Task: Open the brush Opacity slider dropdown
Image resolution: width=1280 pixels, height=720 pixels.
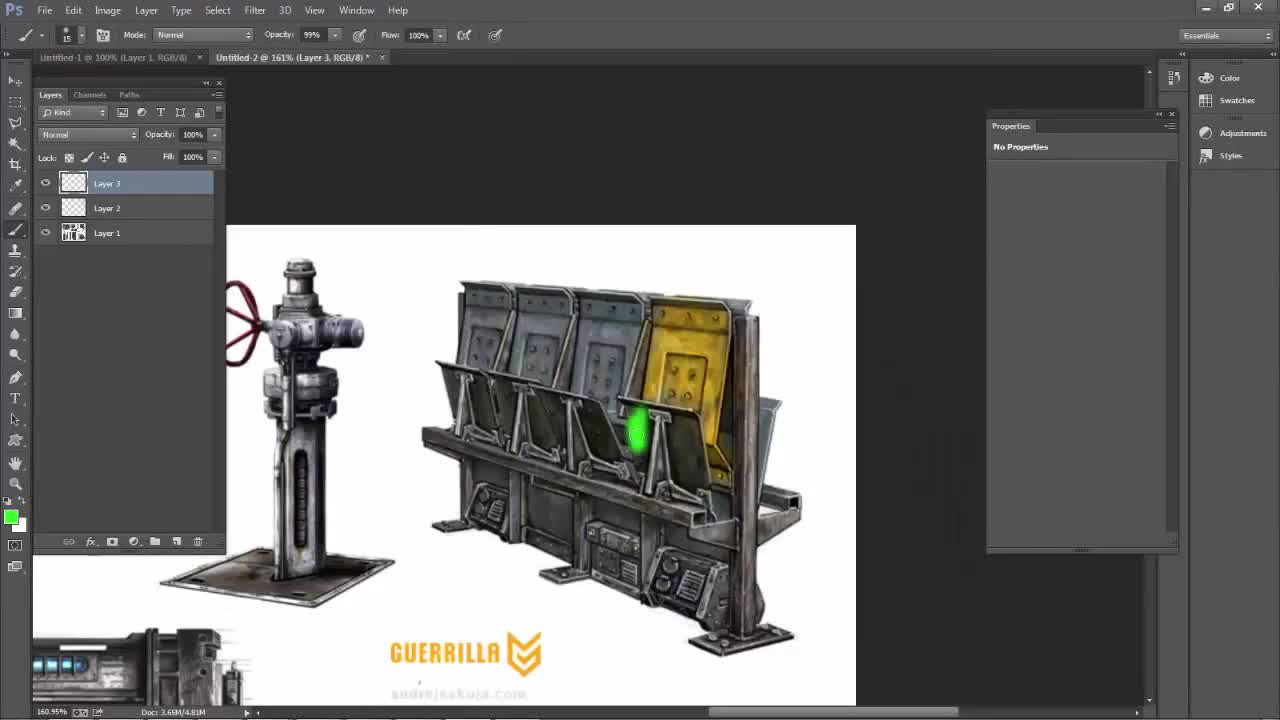Action: tap(335, 35)
